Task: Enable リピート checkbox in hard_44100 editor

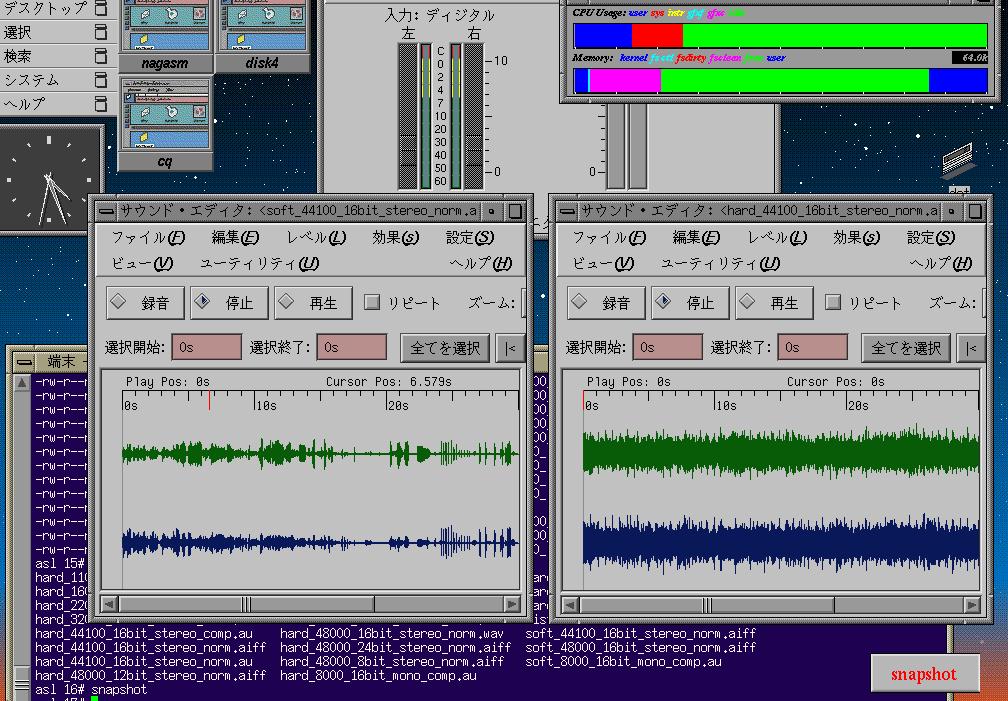Action: (833, 302)
